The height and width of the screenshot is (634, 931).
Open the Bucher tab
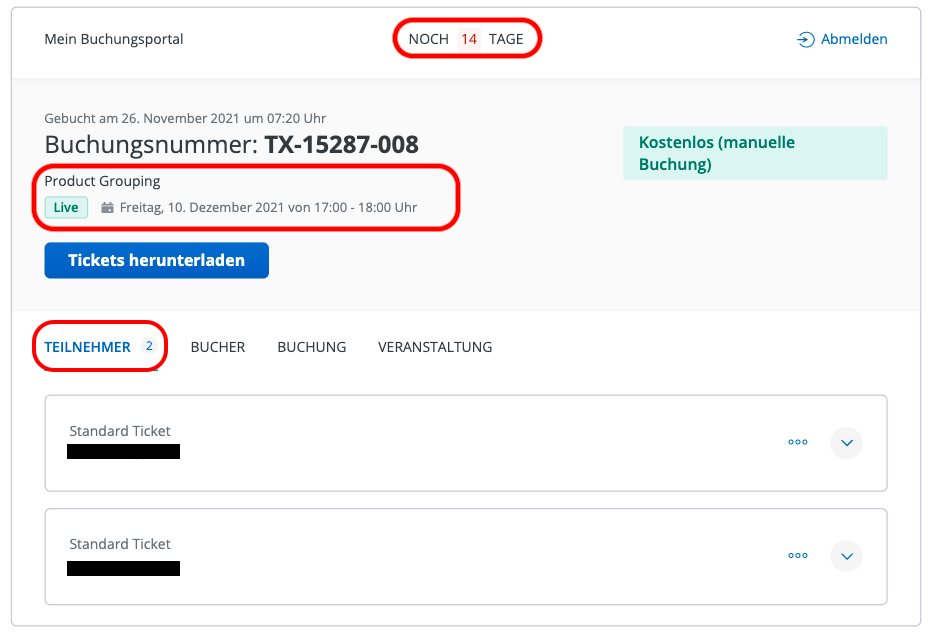click(x=218, y=347)
